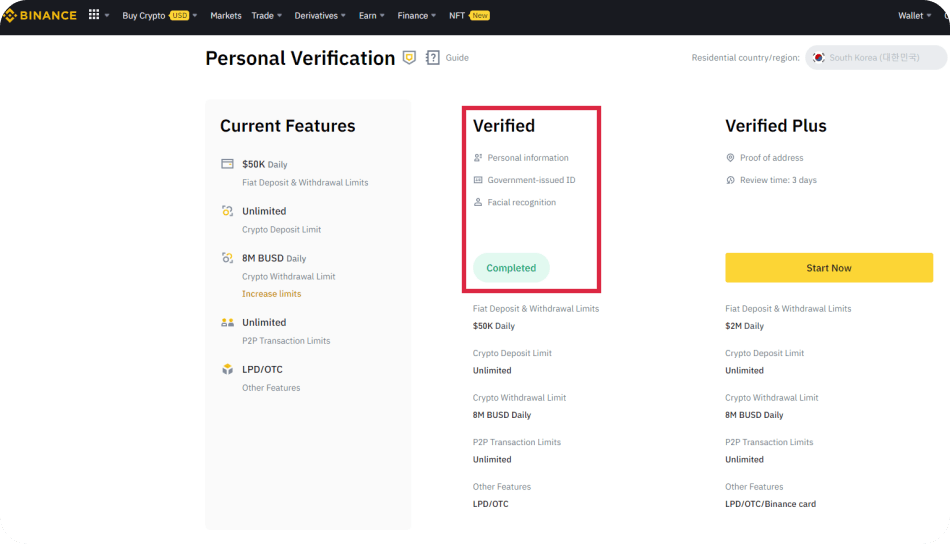Click the $2M Daily fiat limit value
Viewport: 950px width, 544px height.
pos(745,326)
